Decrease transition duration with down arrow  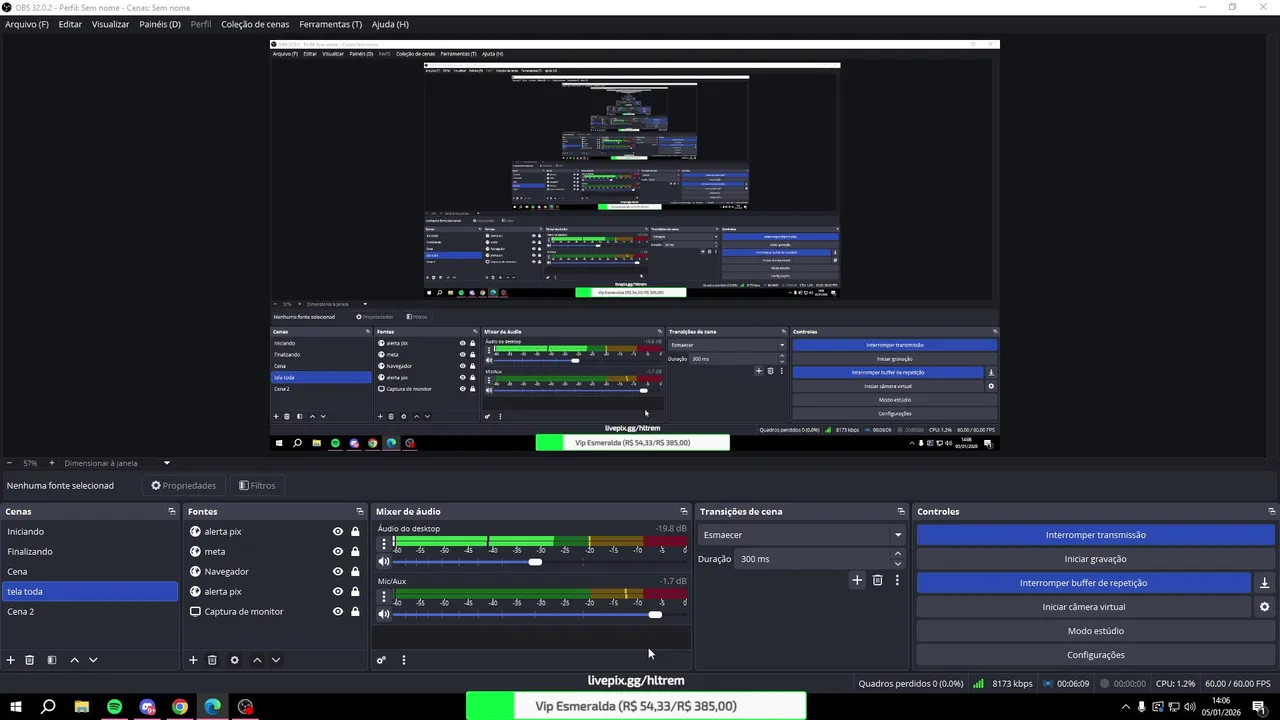pyautogui.click(x=897, y=564)
